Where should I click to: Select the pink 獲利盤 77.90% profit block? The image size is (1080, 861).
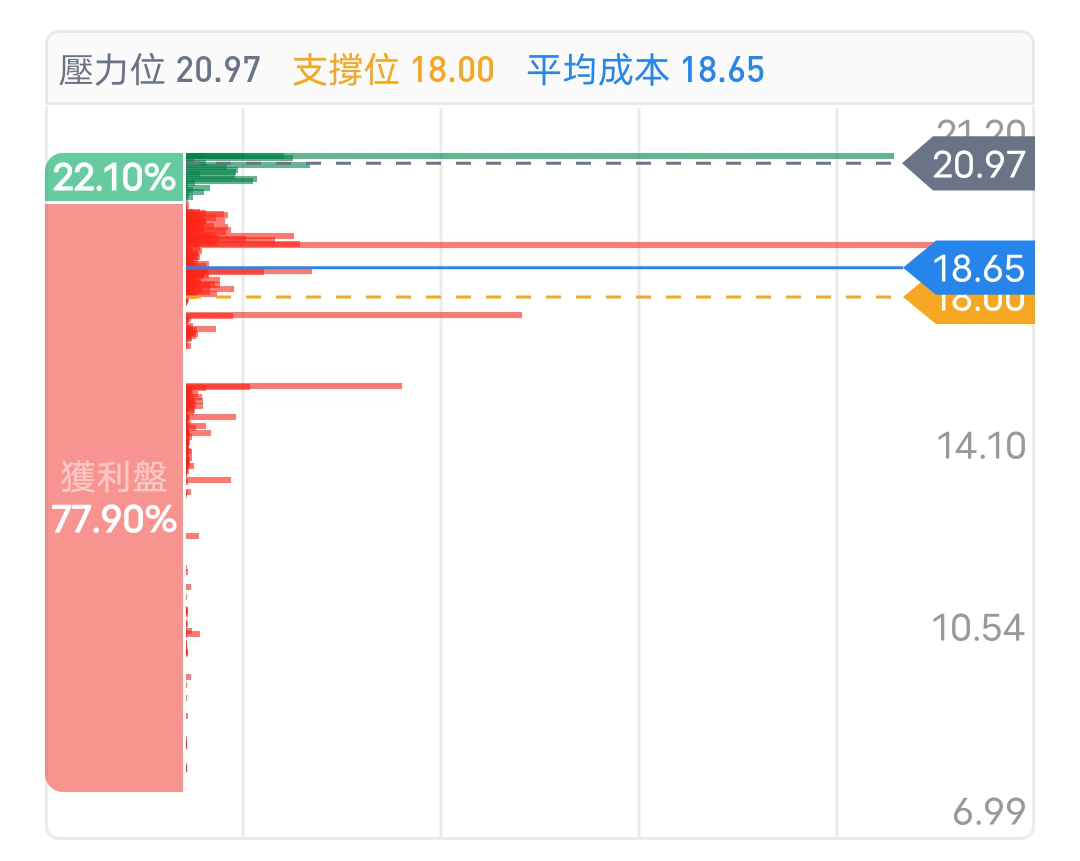pyautogui.click(x=114, y=498)
